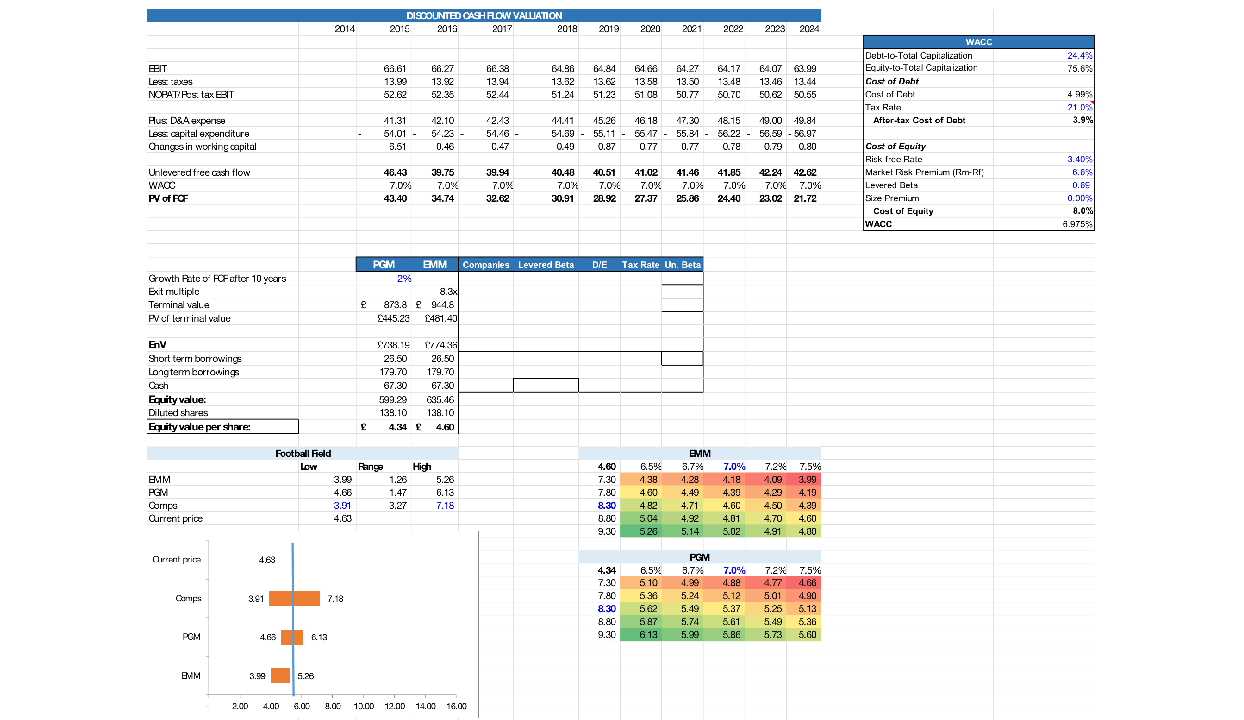This screenshot has height=720, width=1244.
Task: Click the 'Terminal value' row label
Action: point(174,305)
